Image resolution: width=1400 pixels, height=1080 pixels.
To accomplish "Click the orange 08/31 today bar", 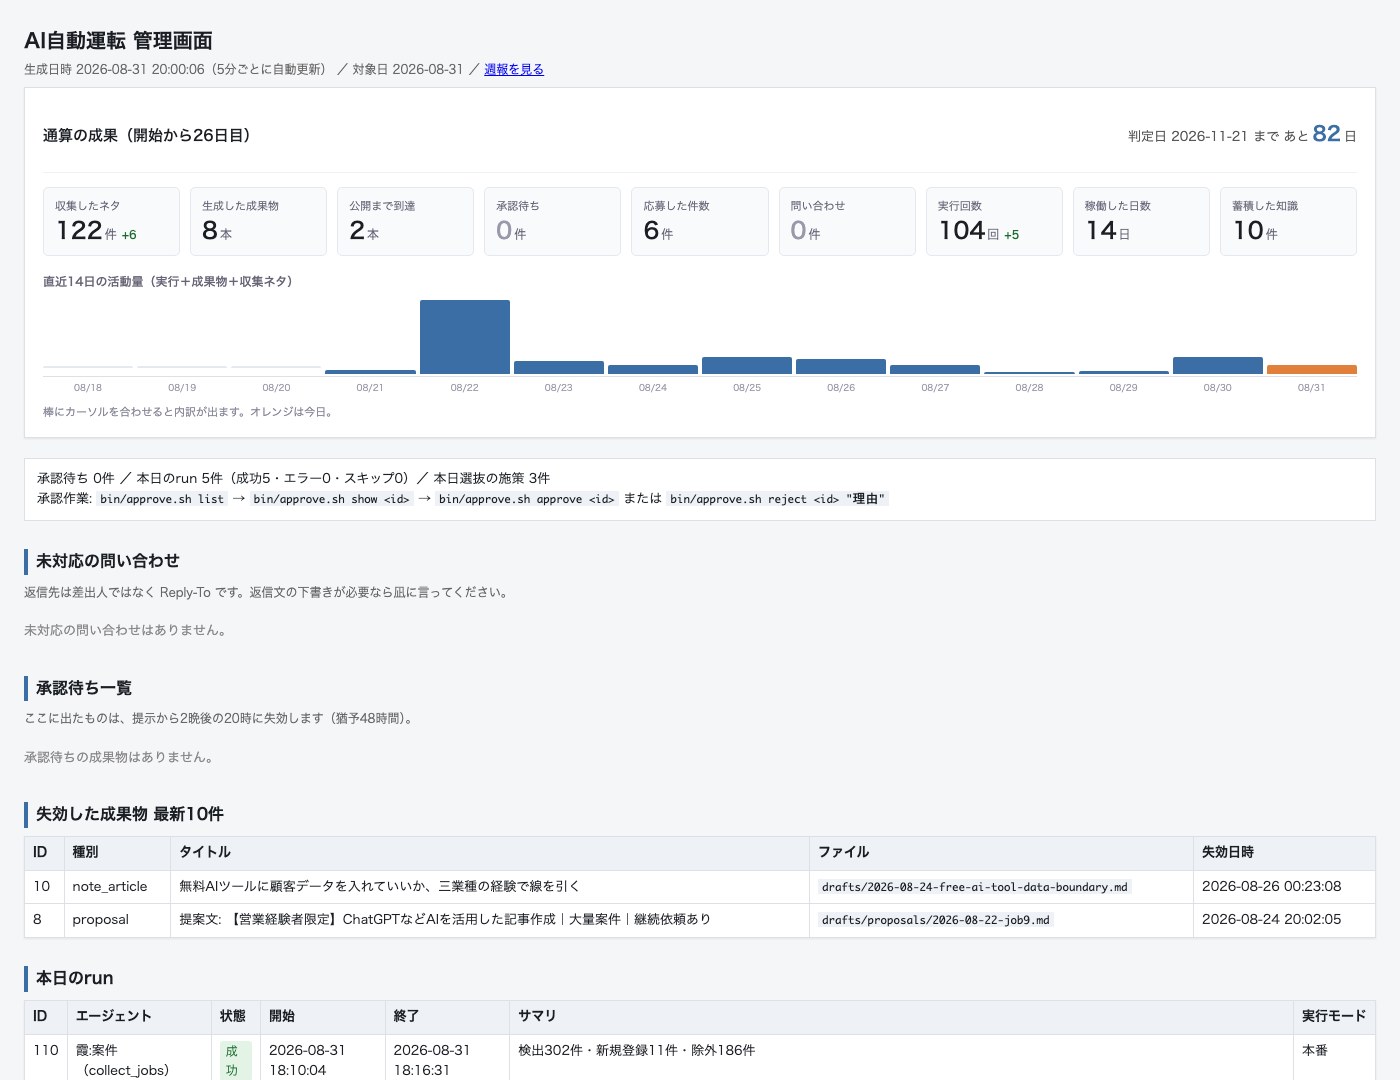I will tap(1312, 370).
